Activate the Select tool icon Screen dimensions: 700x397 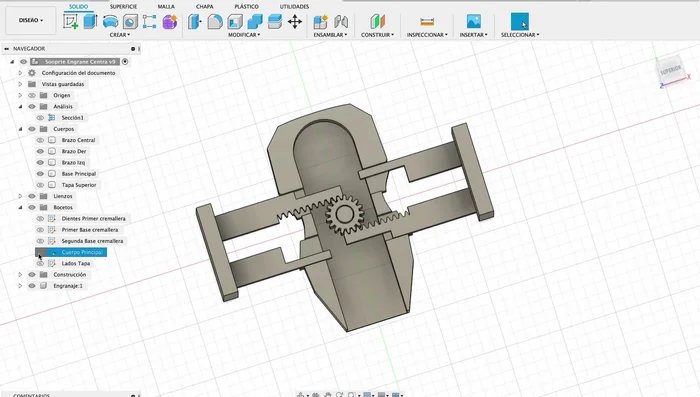pyautogui.click(x=520, y=21)
